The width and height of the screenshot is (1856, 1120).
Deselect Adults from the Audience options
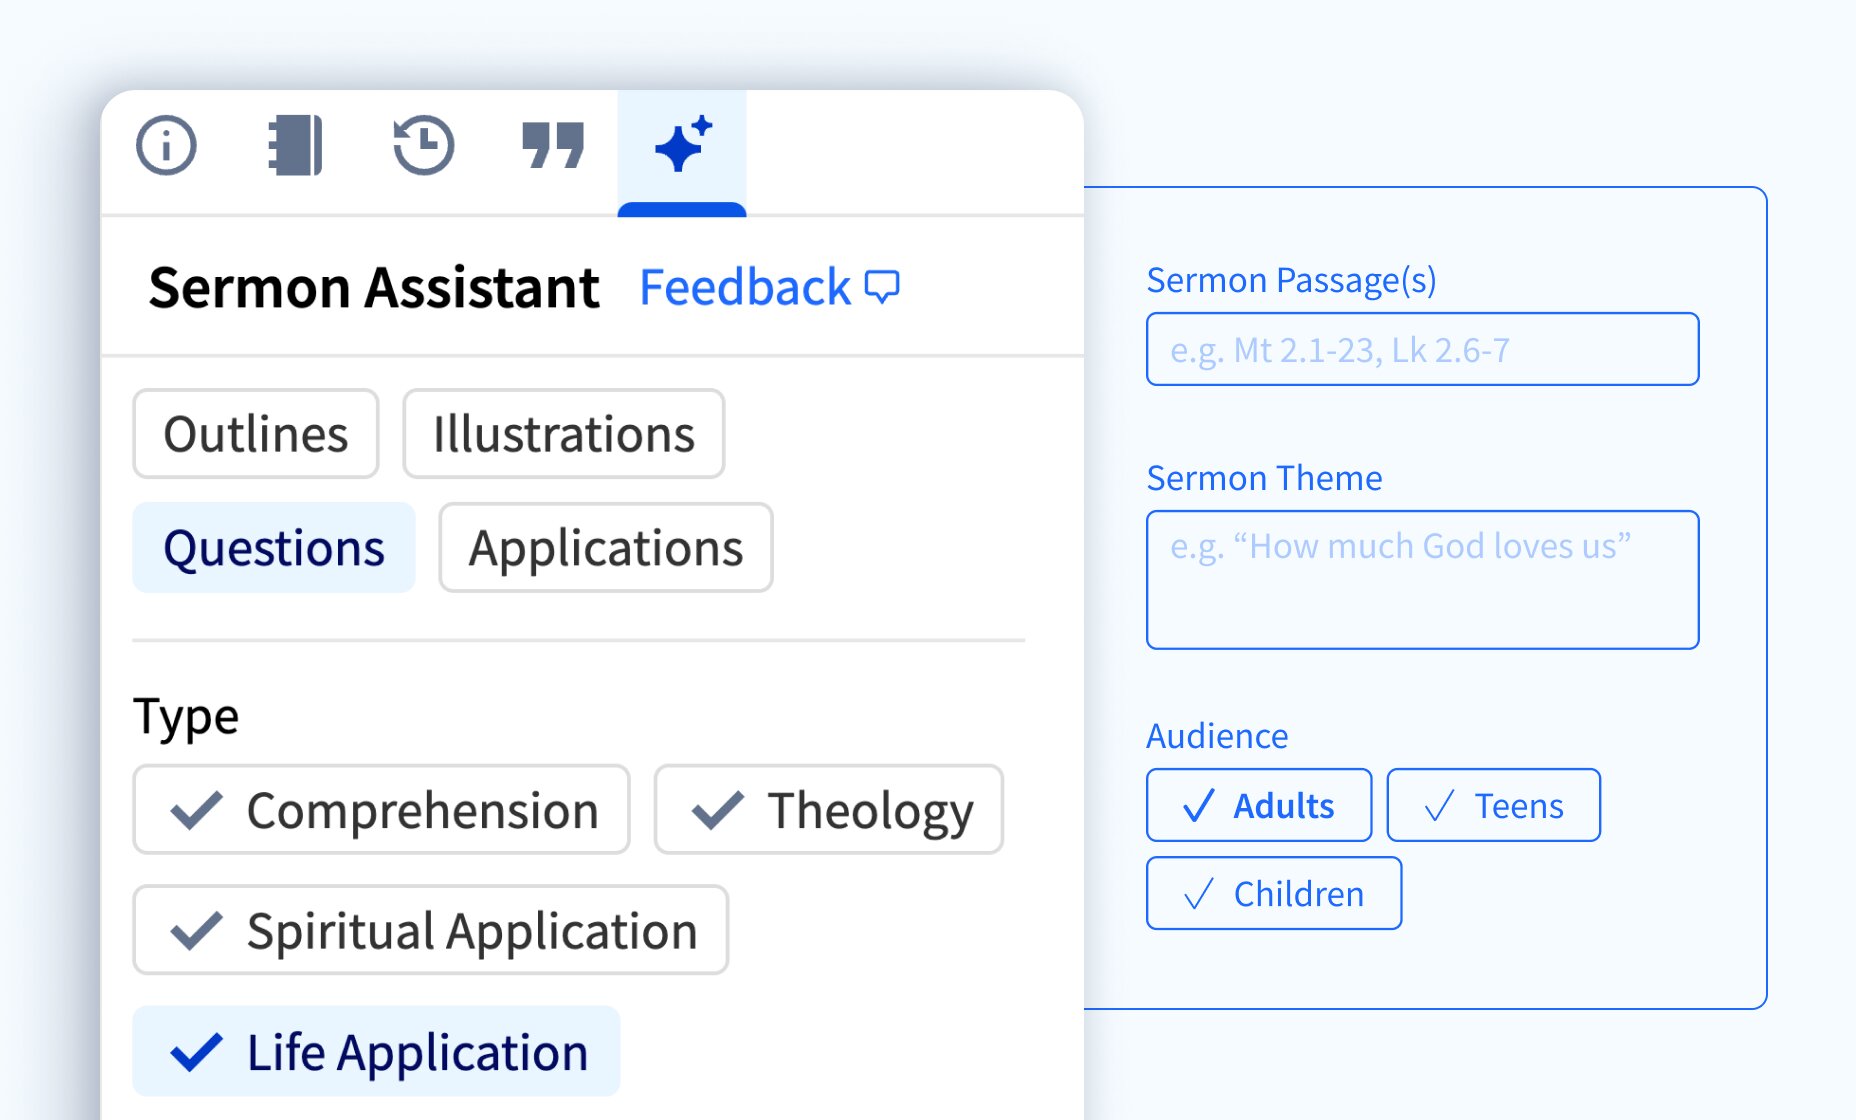coord(1258,805)
